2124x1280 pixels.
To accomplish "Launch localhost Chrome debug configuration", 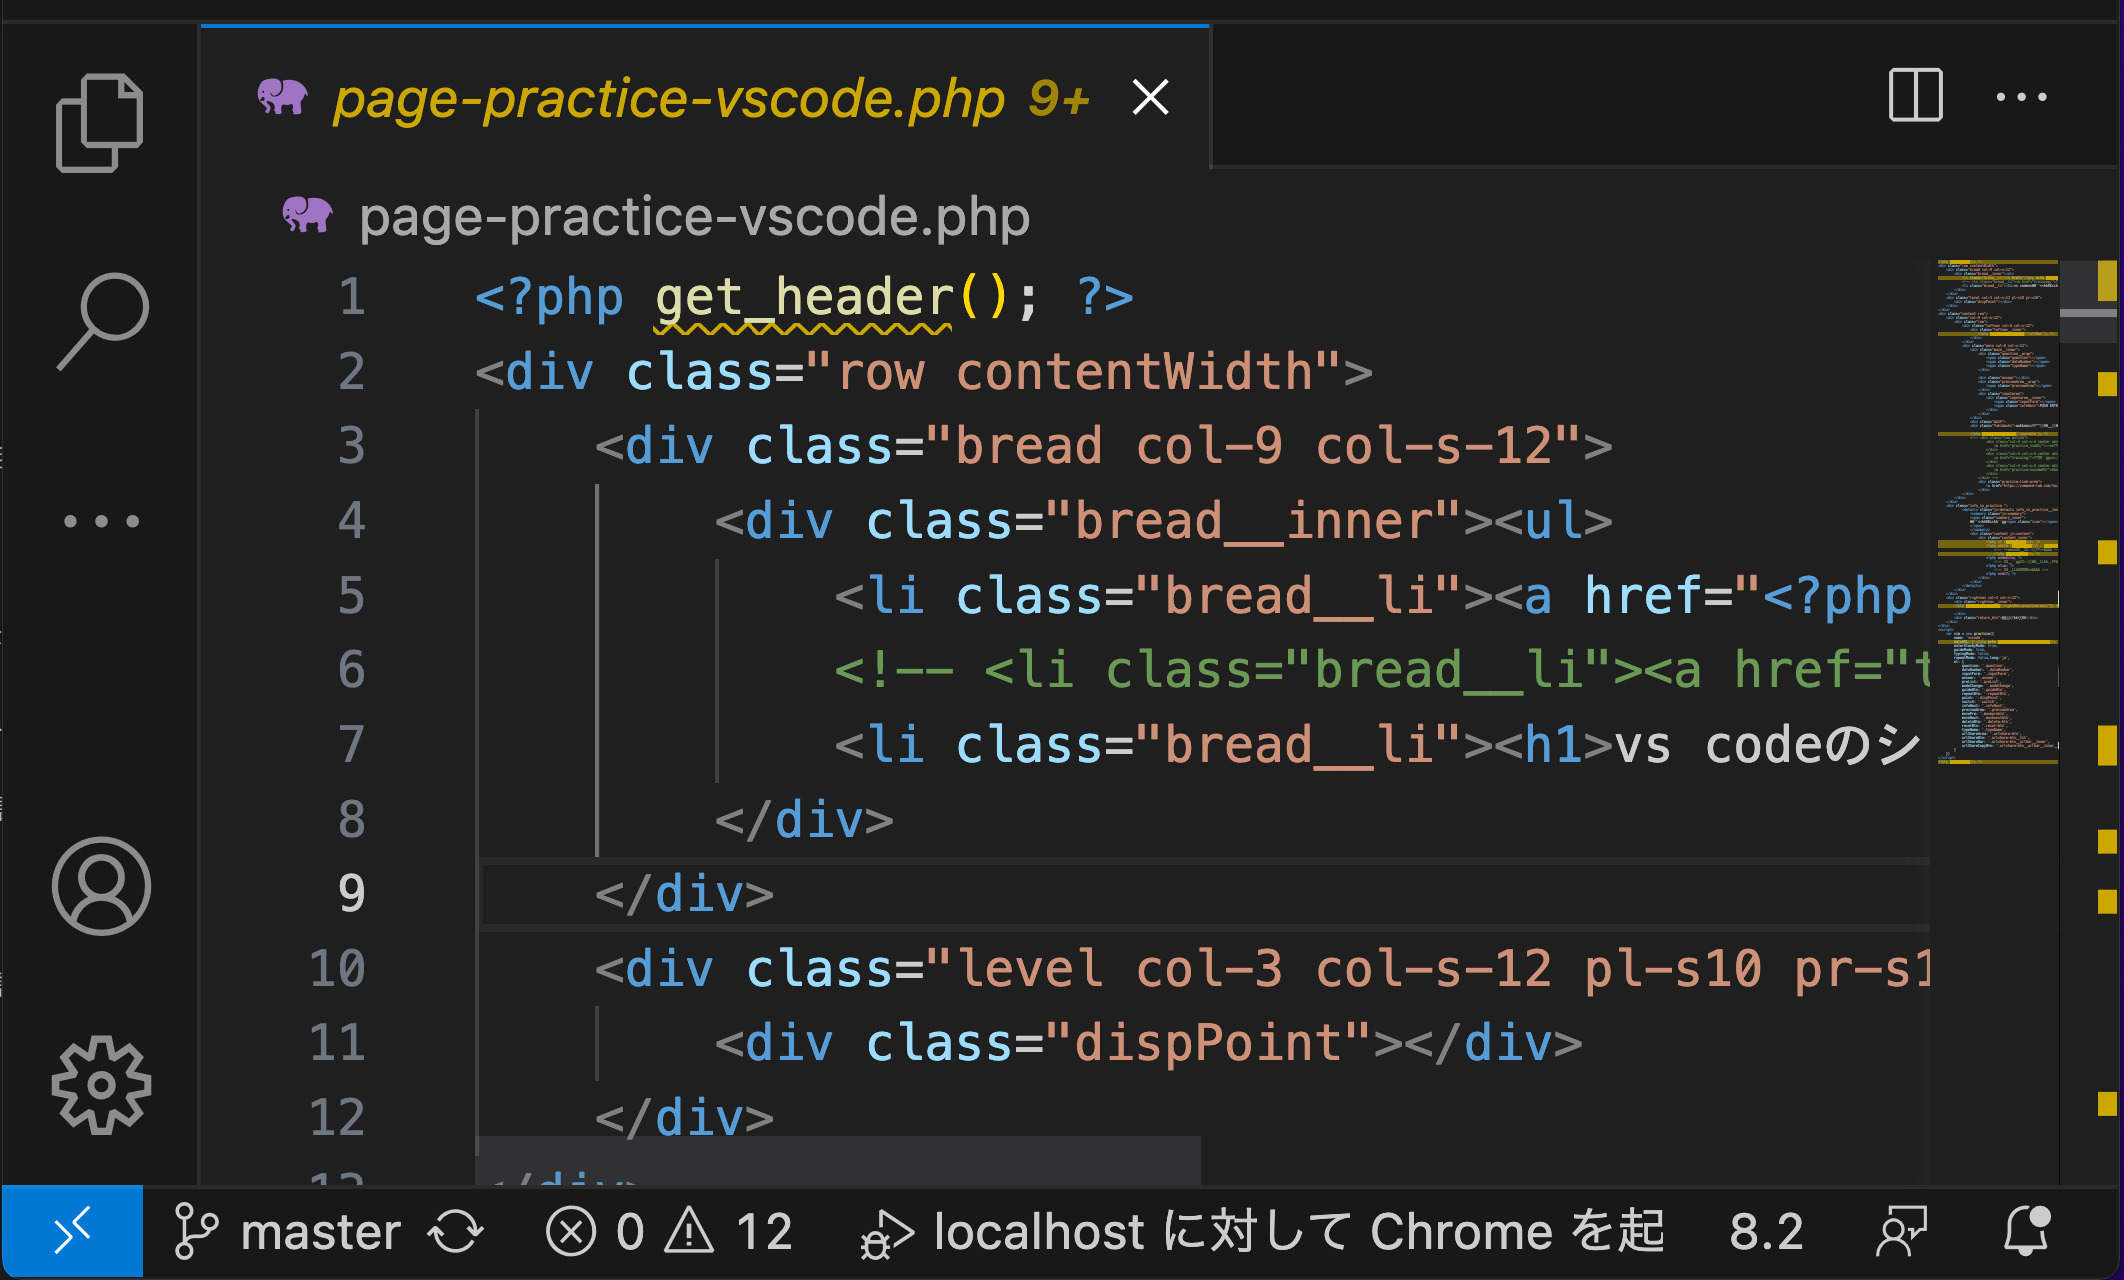I will [1262, 1231].
